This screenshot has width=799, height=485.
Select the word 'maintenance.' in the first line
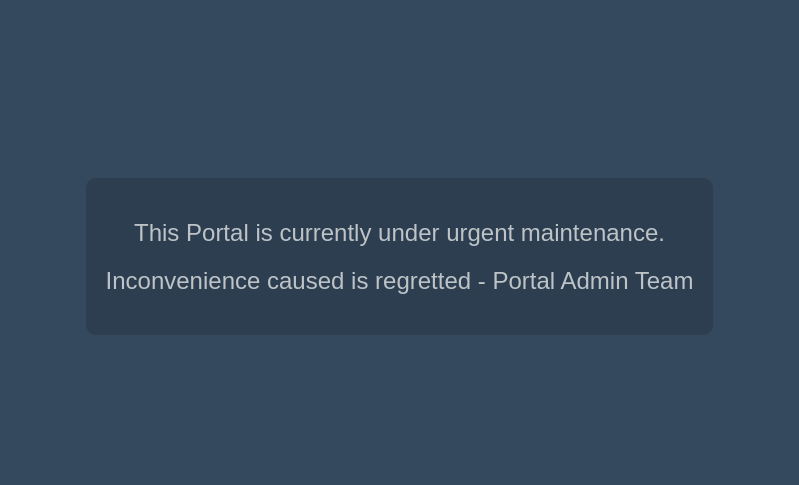click(x=593, y=233)
